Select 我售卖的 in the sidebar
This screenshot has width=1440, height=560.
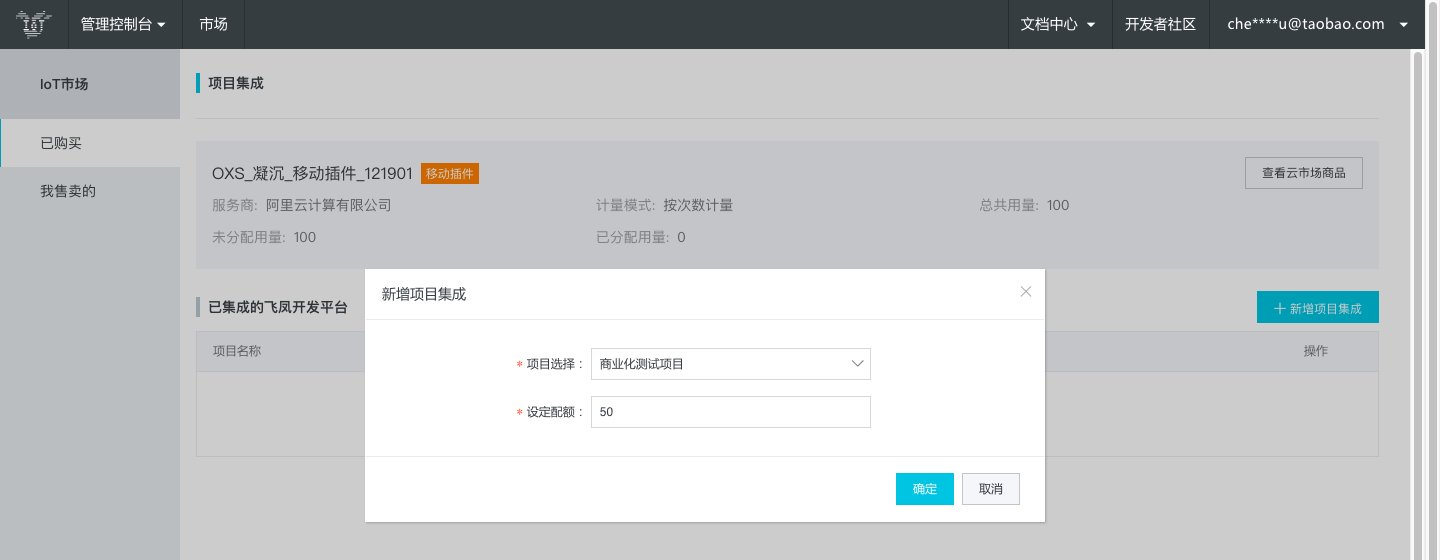coord(90,191)
